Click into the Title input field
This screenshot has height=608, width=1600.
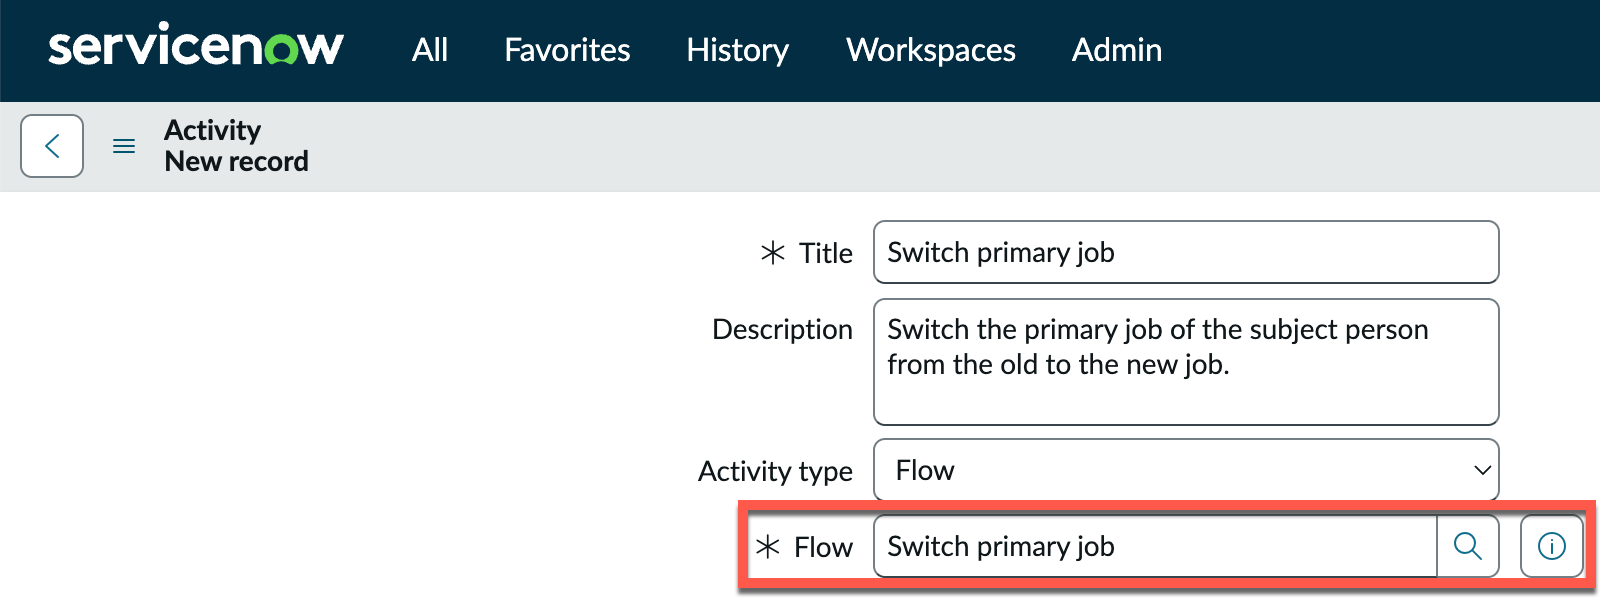click(1186, 252)
